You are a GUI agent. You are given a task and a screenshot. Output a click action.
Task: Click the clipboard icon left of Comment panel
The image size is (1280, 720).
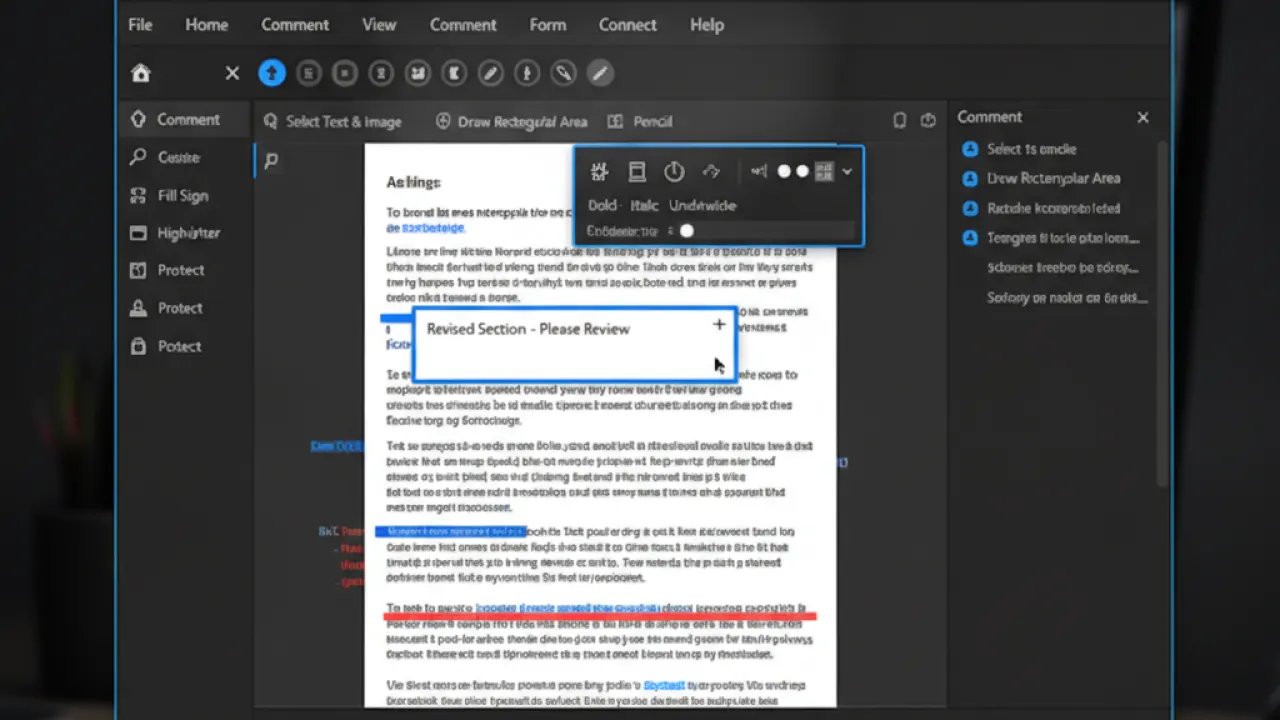point(899,120)
